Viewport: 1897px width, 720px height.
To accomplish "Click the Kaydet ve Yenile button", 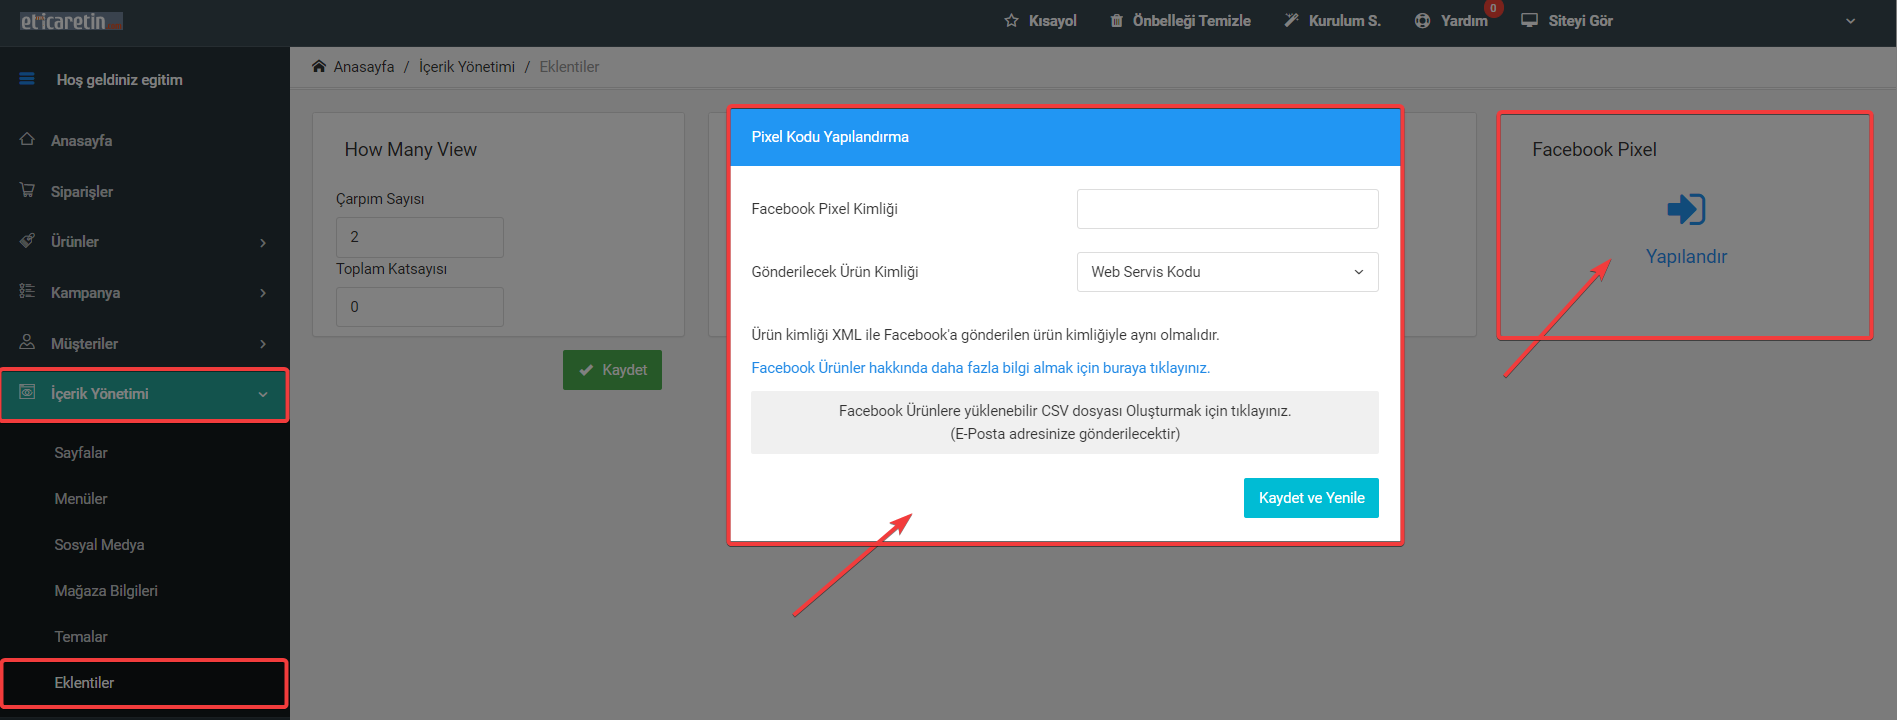I will pos(1311,498).
